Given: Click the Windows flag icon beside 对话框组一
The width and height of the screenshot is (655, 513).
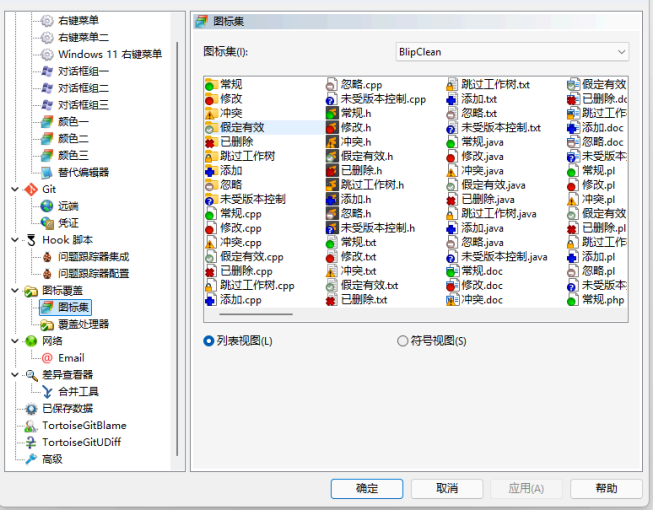Looking at the screenshot, I should pyautogui.click(x=47, y=71).
